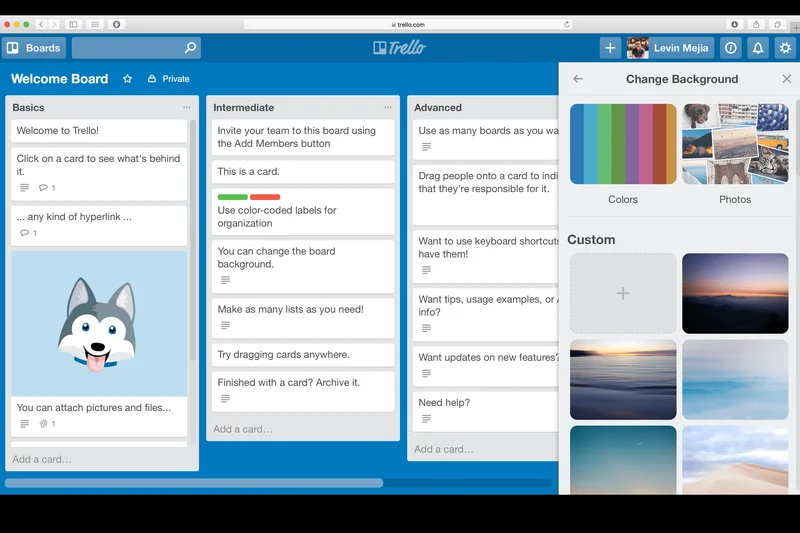This screenshot has width=800, height=533.
Task: Star the Welcome Board
Action: point(128,79)
